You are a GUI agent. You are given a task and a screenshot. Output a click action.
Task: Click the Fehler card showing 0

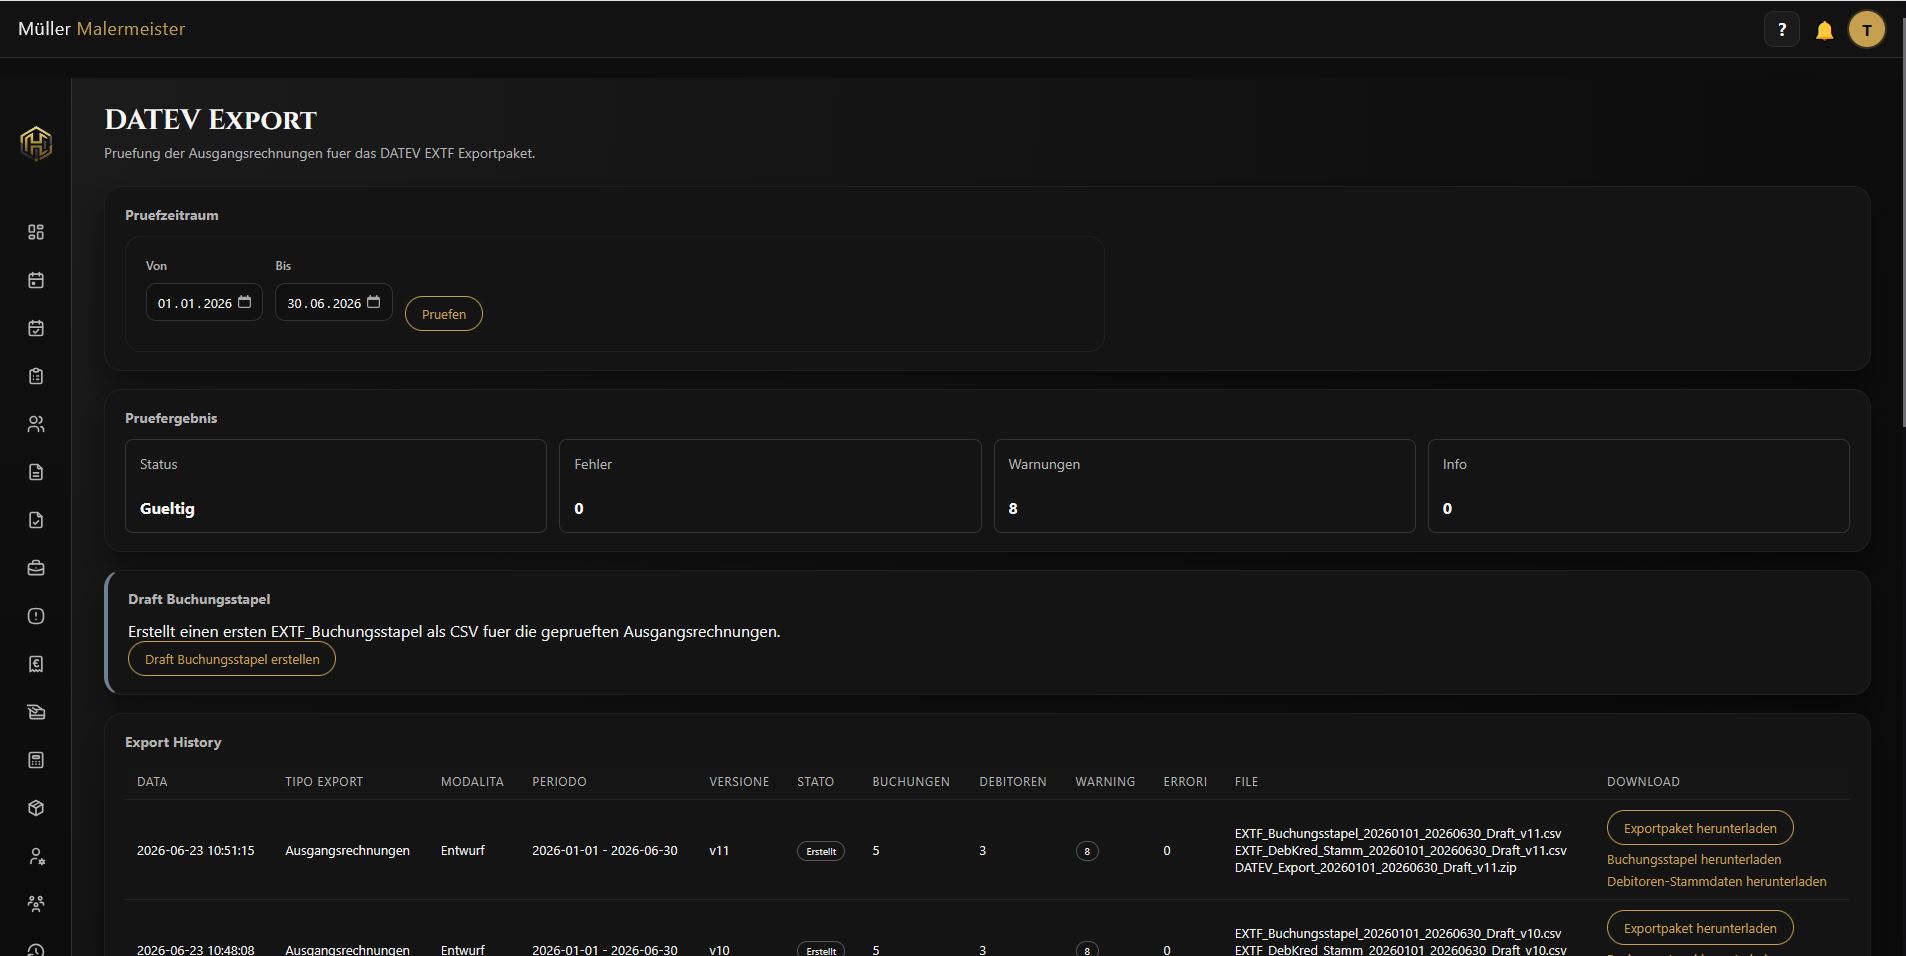click(x=770, y=486)
